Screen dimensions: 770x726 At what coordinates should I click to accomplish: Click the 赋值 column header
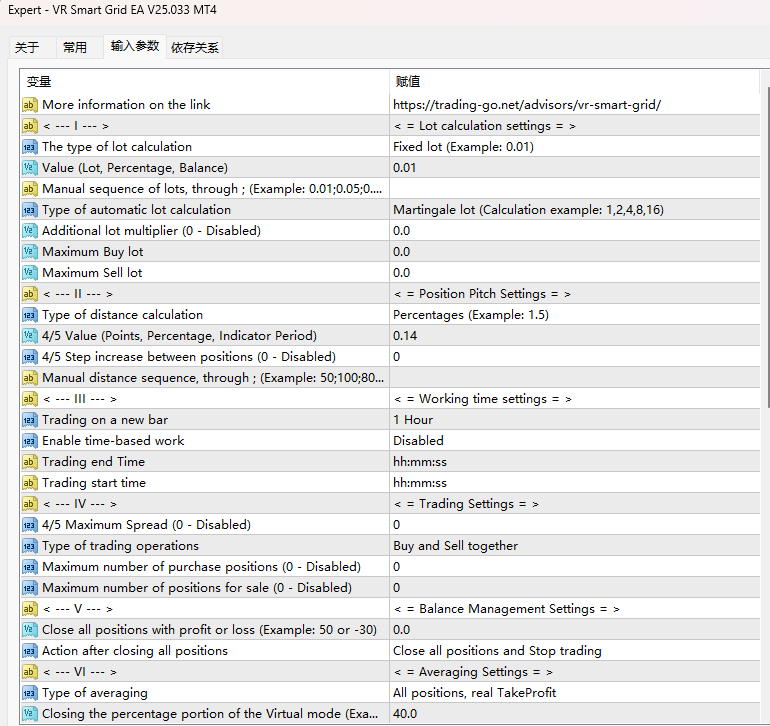[575, 82]
